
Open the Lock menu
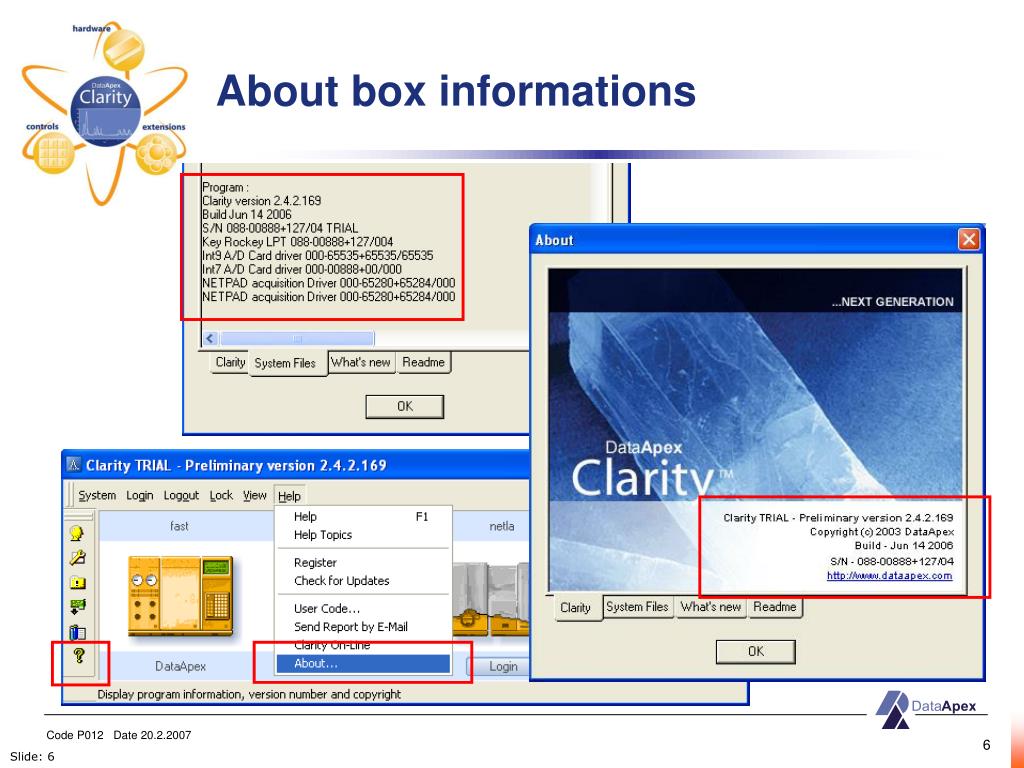(x=221, y=496)
